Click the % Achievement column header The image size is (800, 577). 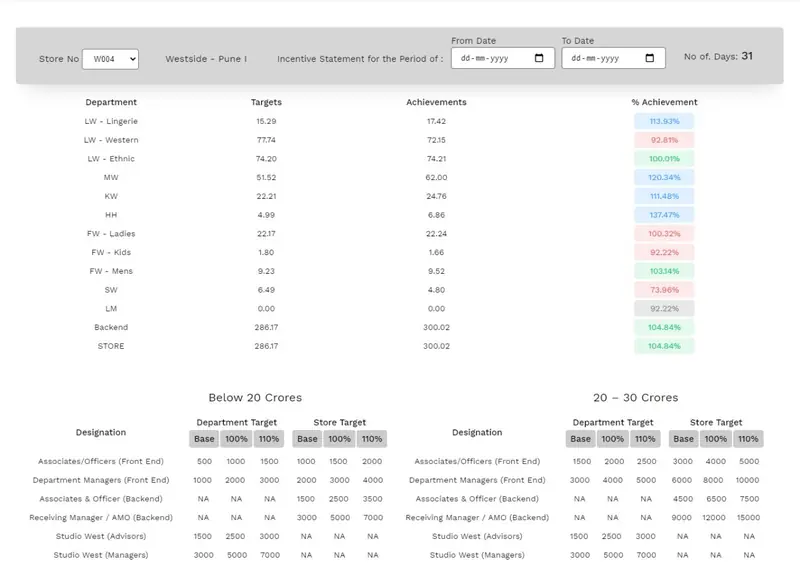[x=664, y=102]
